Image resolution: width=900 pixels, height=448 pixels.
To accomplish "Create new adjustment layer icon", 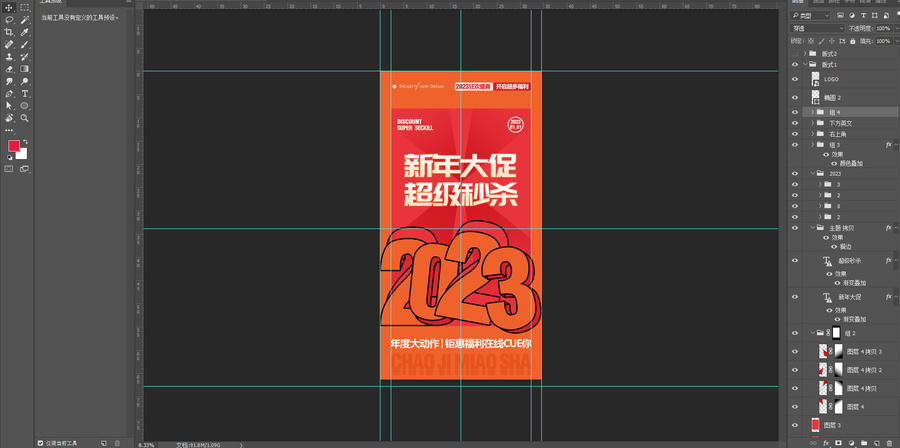I will pos(851,443).
